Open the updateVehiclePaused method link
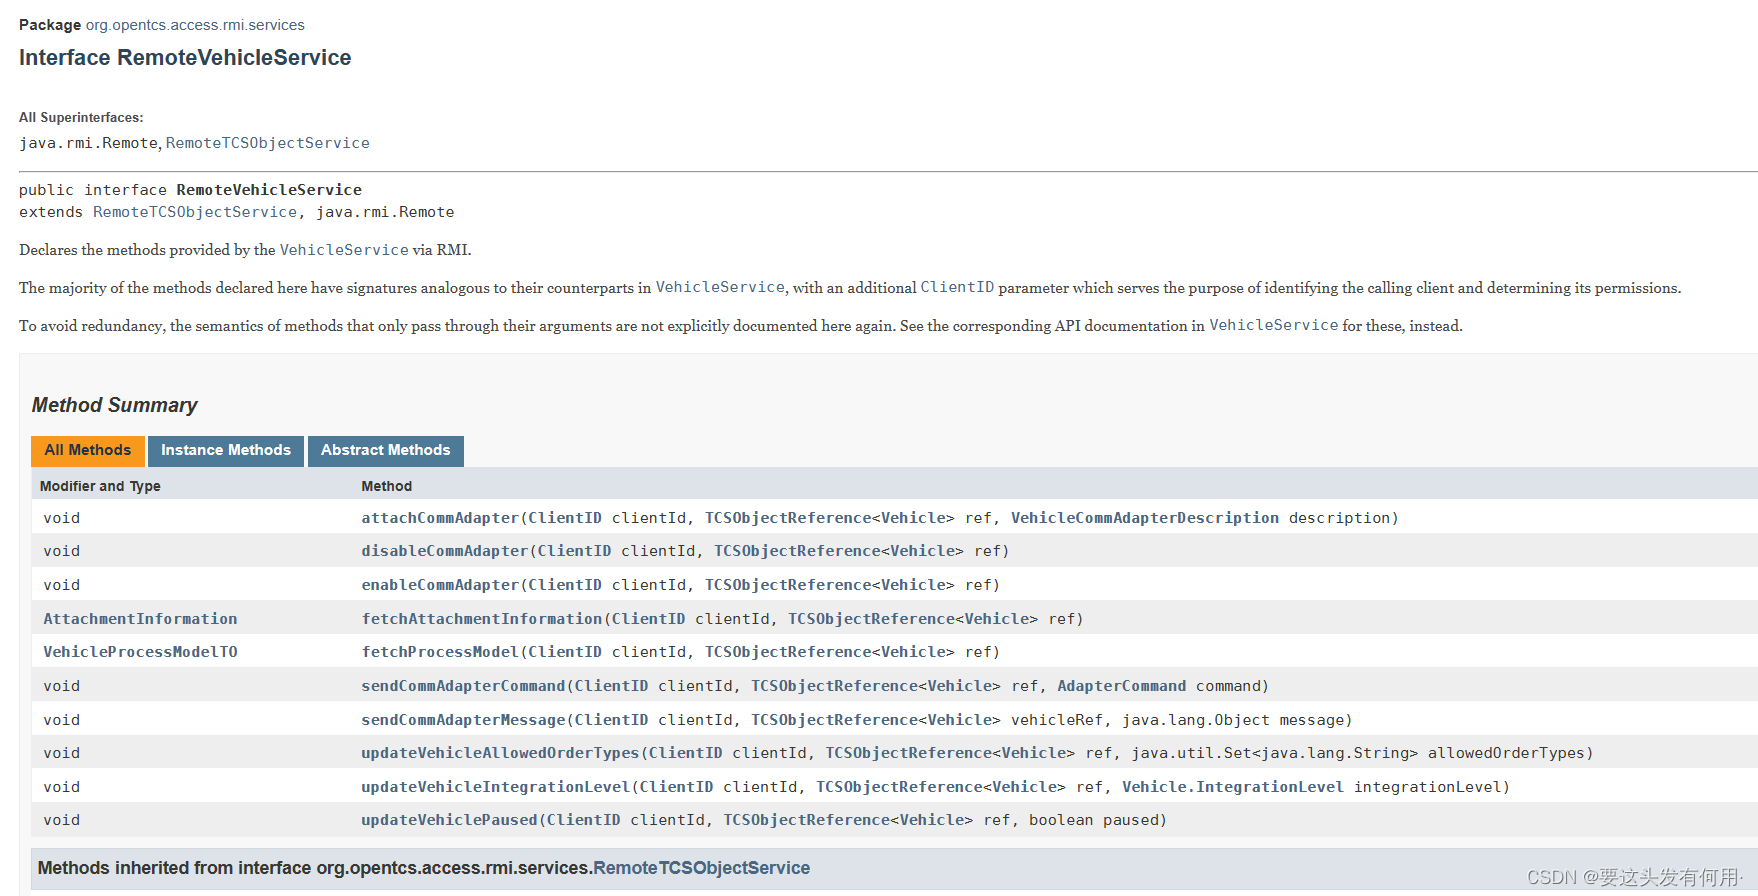Image resolution: width=1758 pixels, height=896 pixels. (x=450, y=820)
